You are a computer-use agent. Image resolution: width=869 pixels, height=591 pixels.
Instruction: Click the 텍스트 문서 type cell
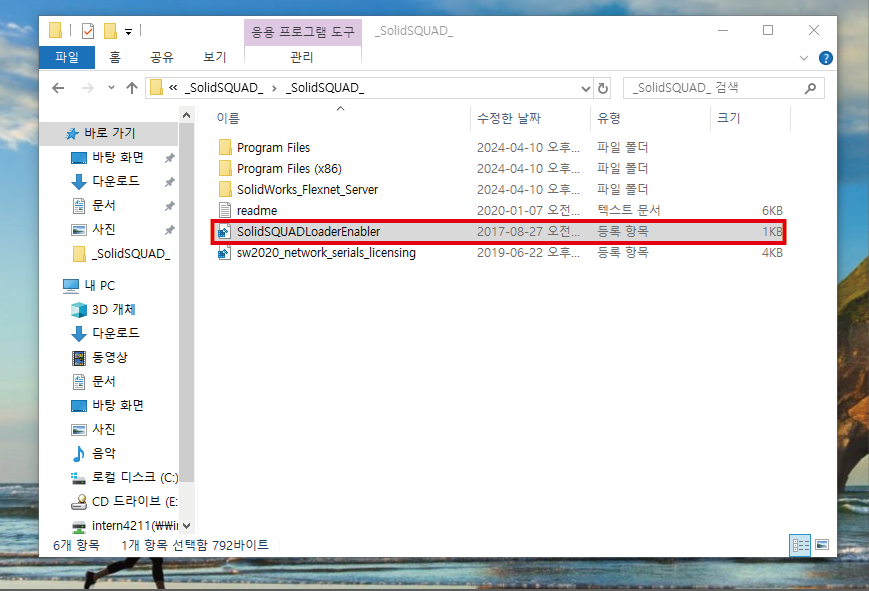[628, 211]
